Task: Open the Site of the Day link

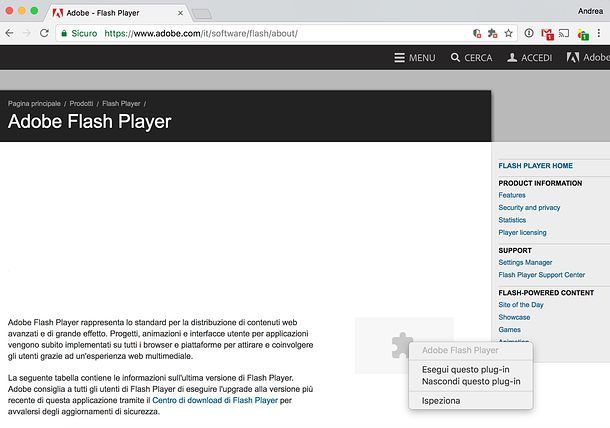Action: (521, 305)
